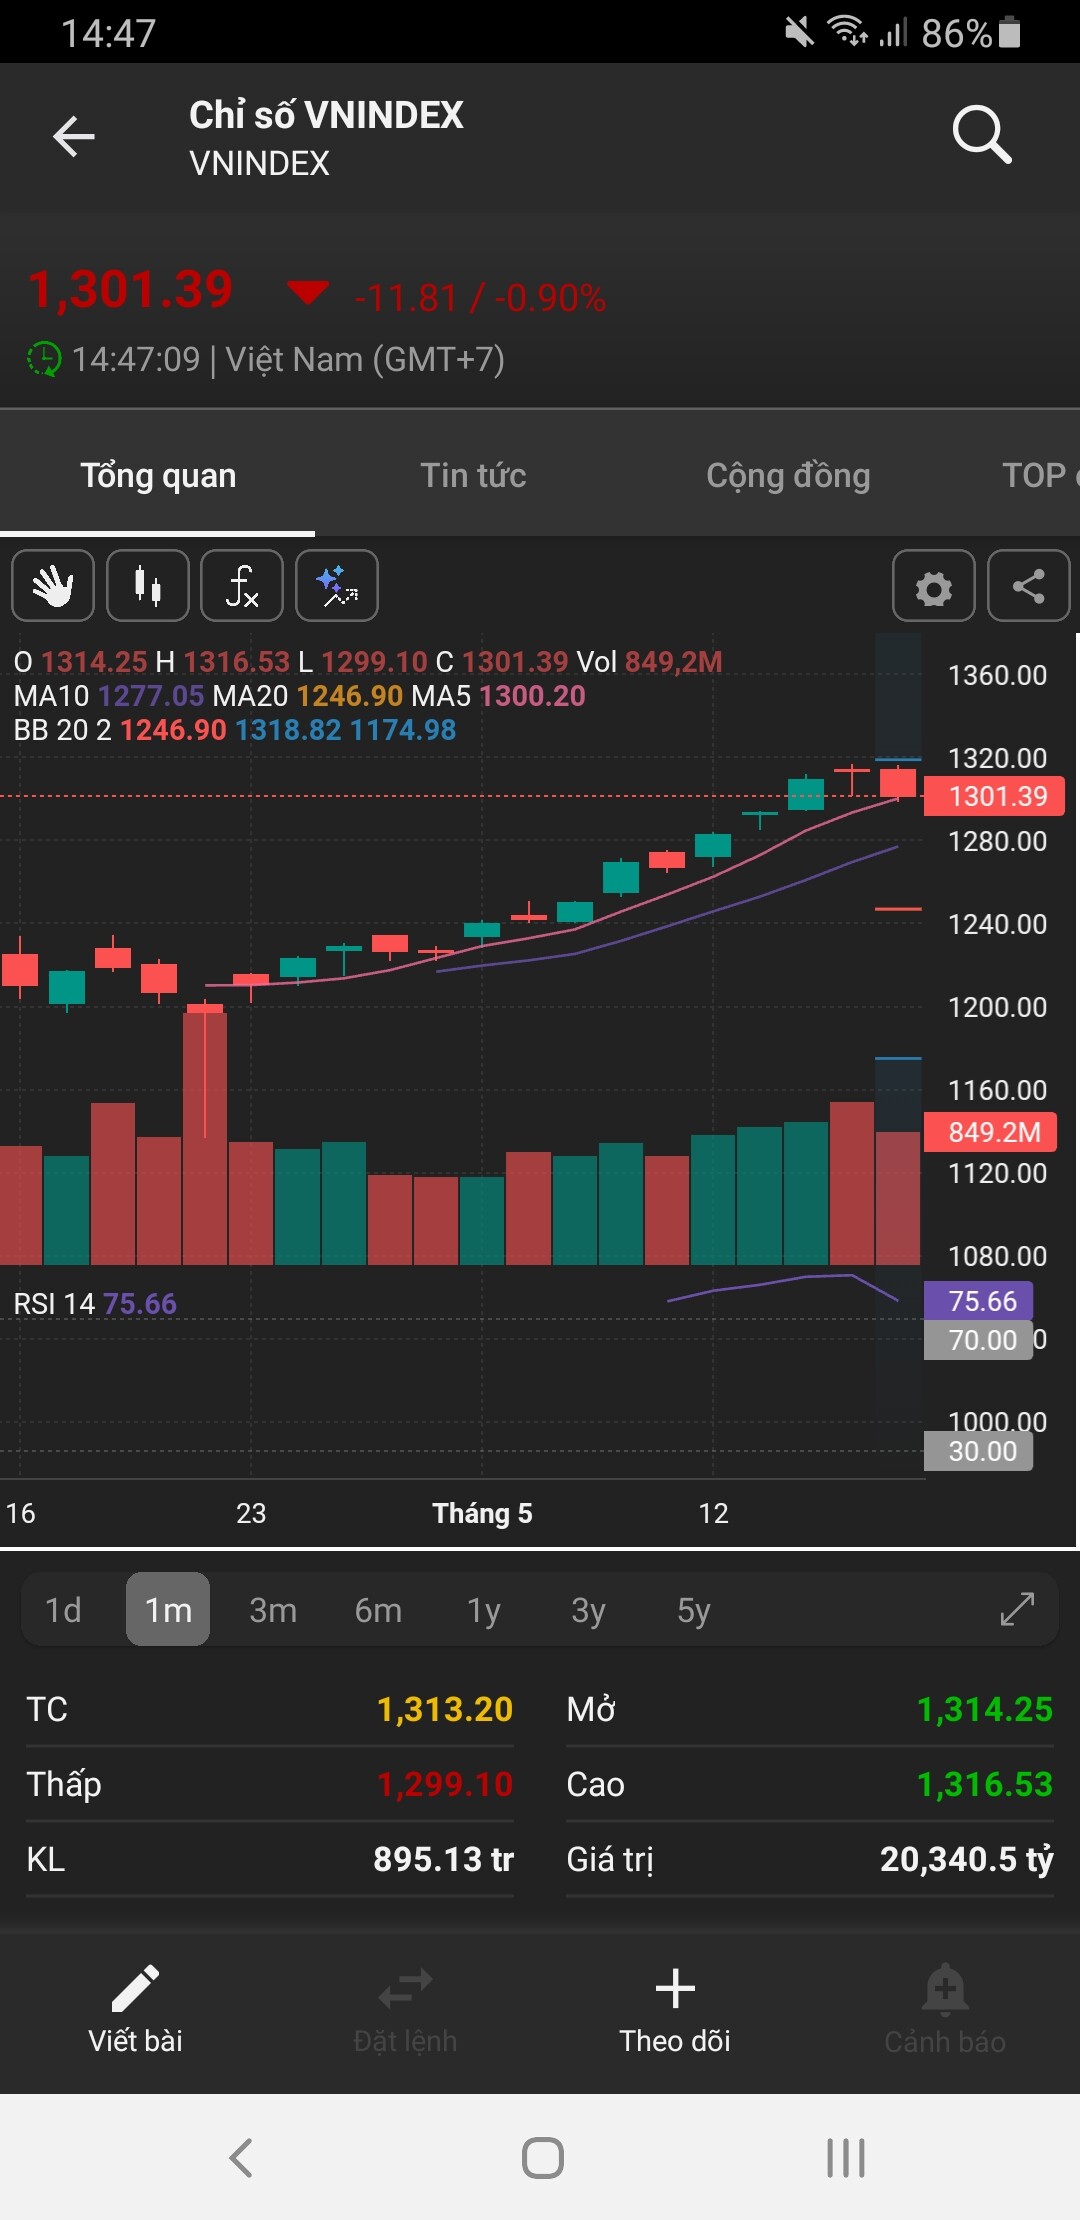Image resolution: width=1080 pixels, height=2220 pixels.
Task: Select the 3m timeframe
Action: pyautogui.click(x=273, y=1610)
